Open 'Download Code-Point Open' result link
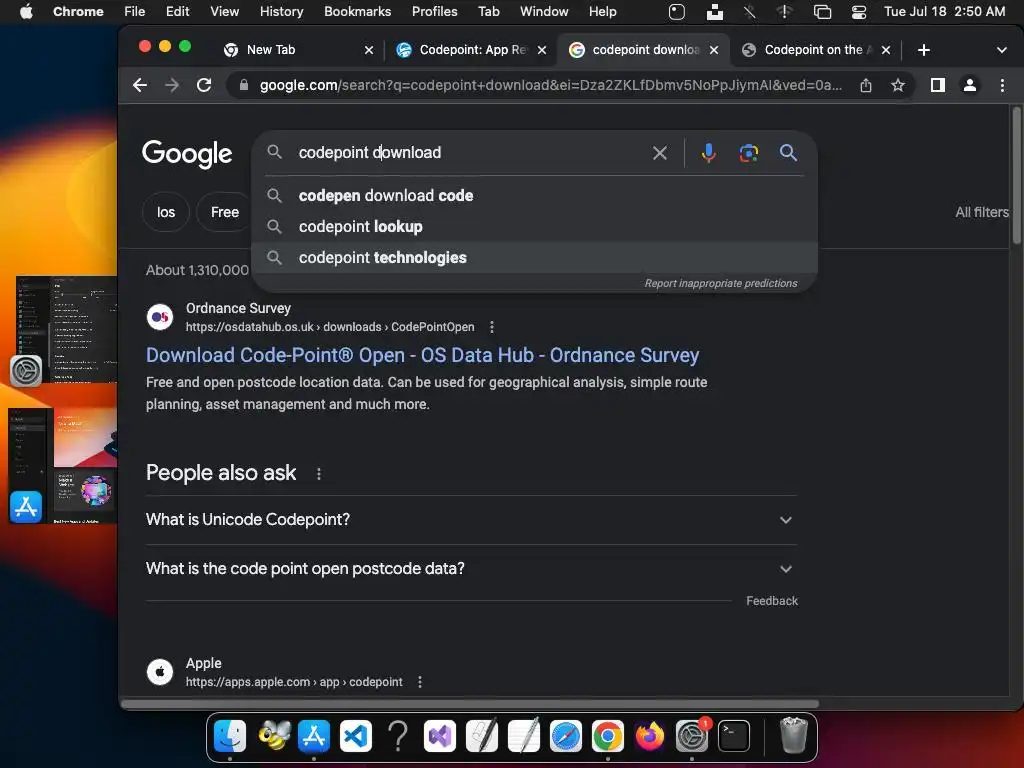The height and width of the screenshot is (768, 1024). pyautogui.click(x=423, y=355)
